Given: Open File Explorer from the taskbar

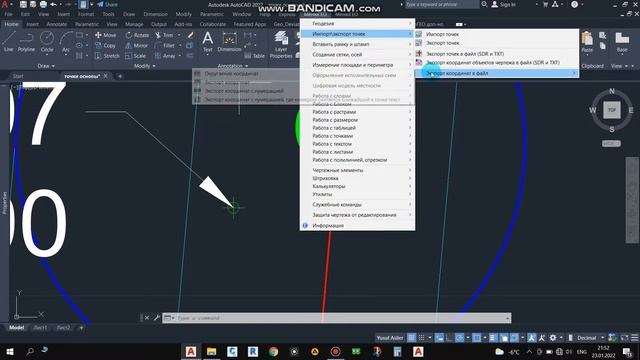Looking at the screenshot, I should [x=211, y=351].
